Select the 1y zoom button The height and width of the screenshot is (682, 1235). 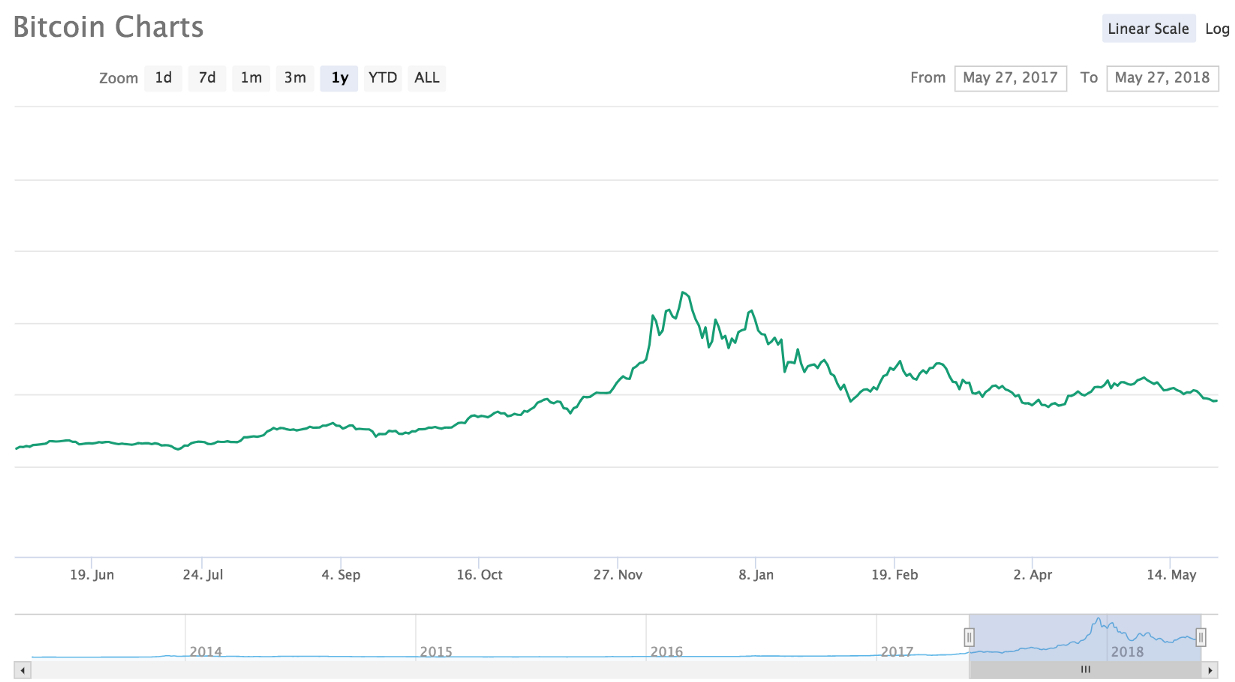(339, 78)
